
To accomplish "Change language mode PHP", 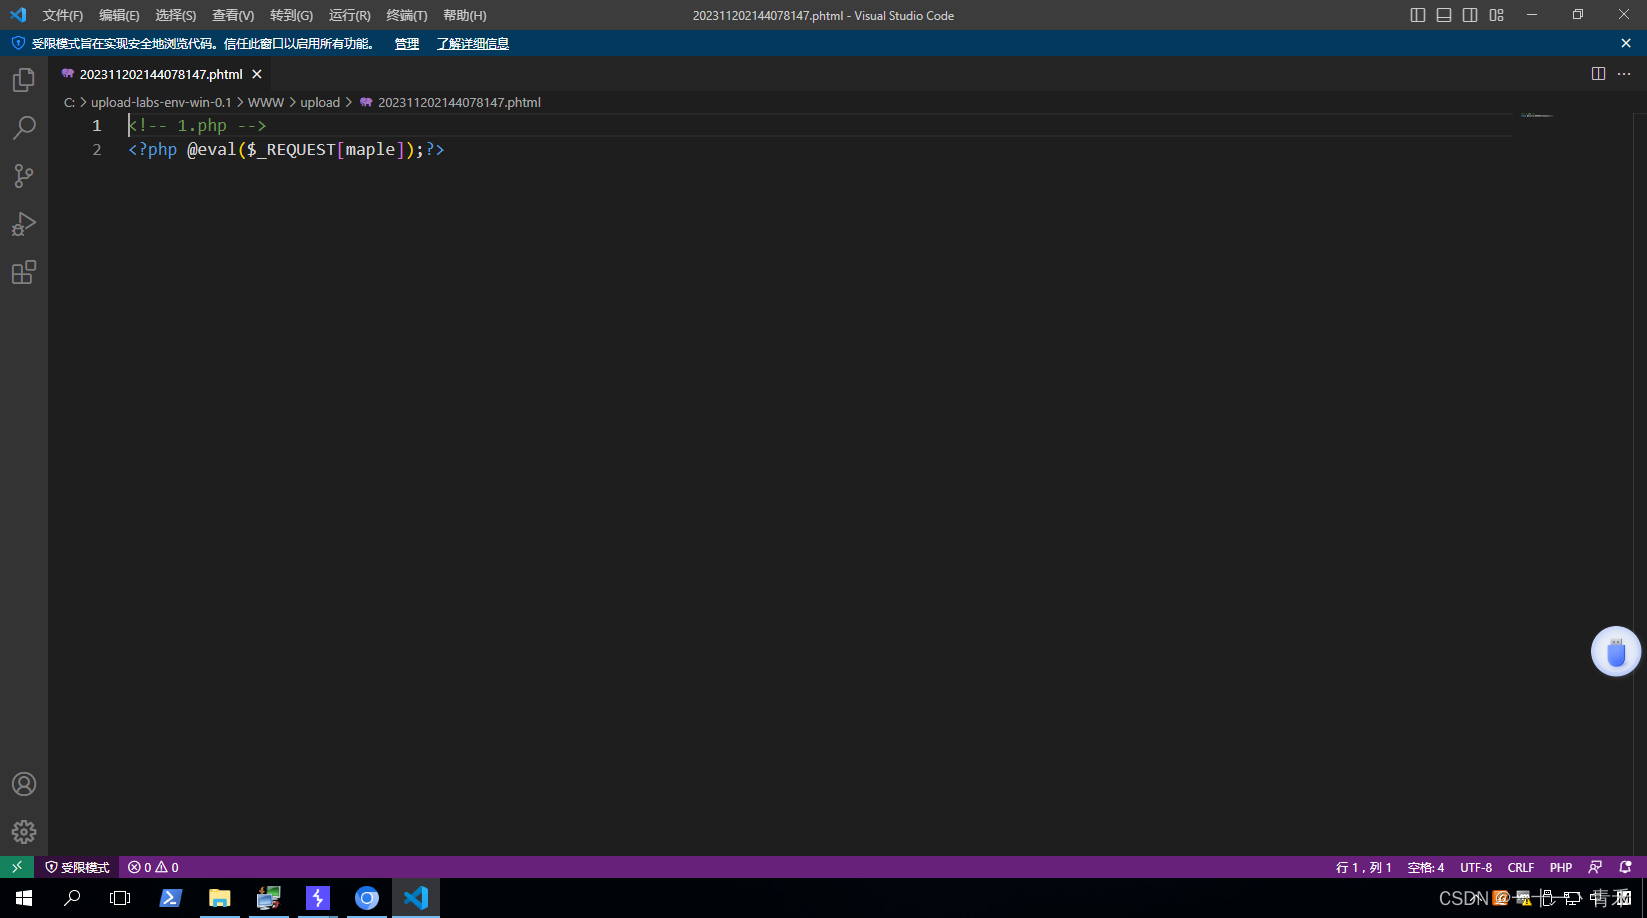I will (x=1561, y=867).
